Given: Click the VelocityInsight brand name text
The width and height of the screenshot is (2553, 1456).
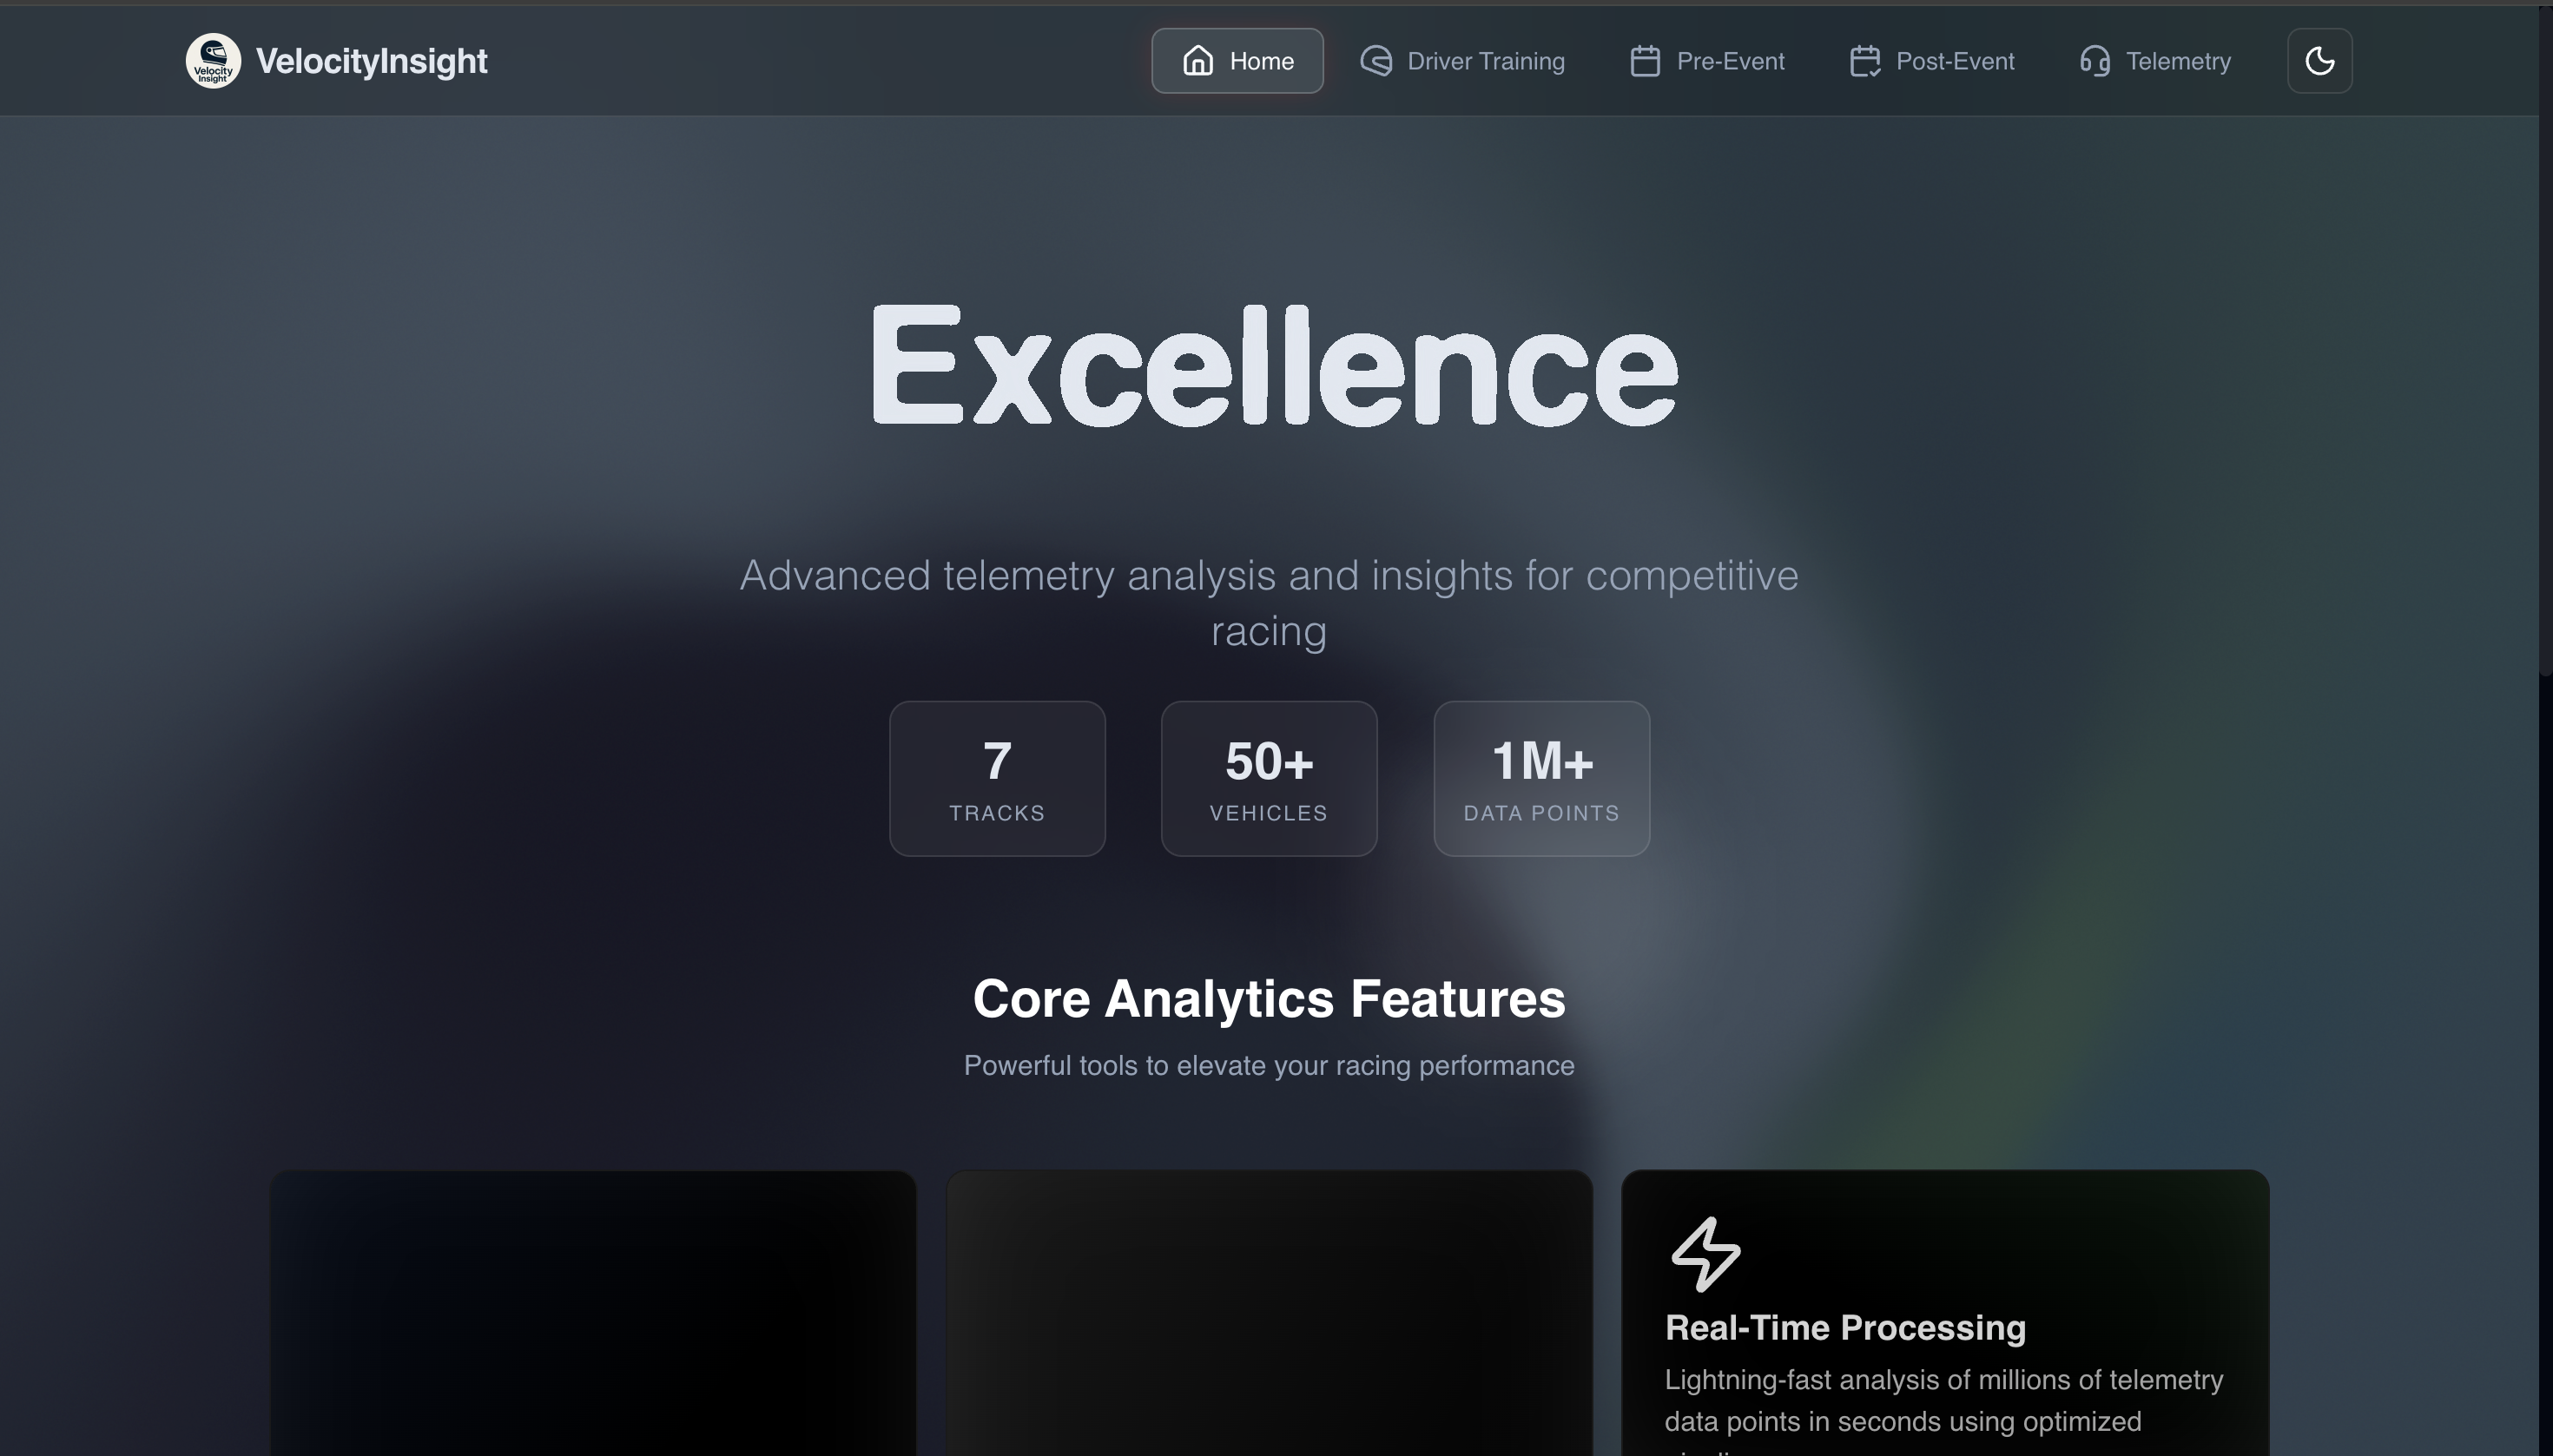Looking at the screenshot, I should tap(371, 61).
